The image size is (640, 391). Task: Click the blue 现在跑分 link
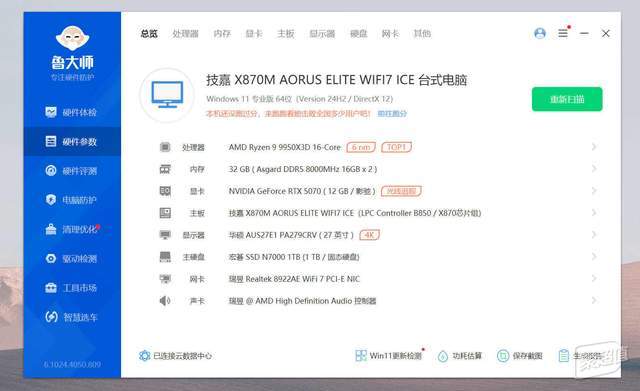[x=392, y=113]
